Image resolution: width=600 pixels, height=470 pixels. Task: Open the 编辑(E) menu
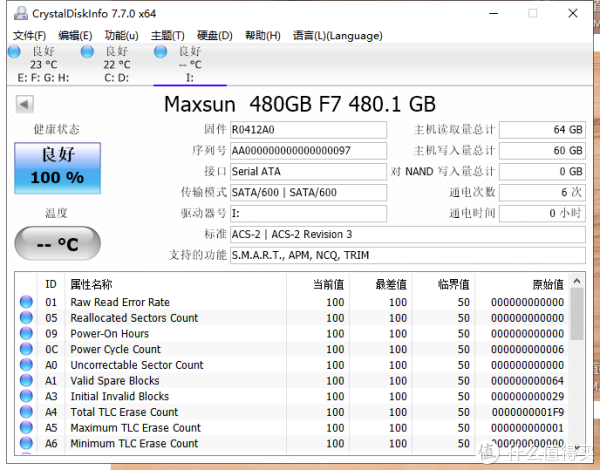click(75, 36)
